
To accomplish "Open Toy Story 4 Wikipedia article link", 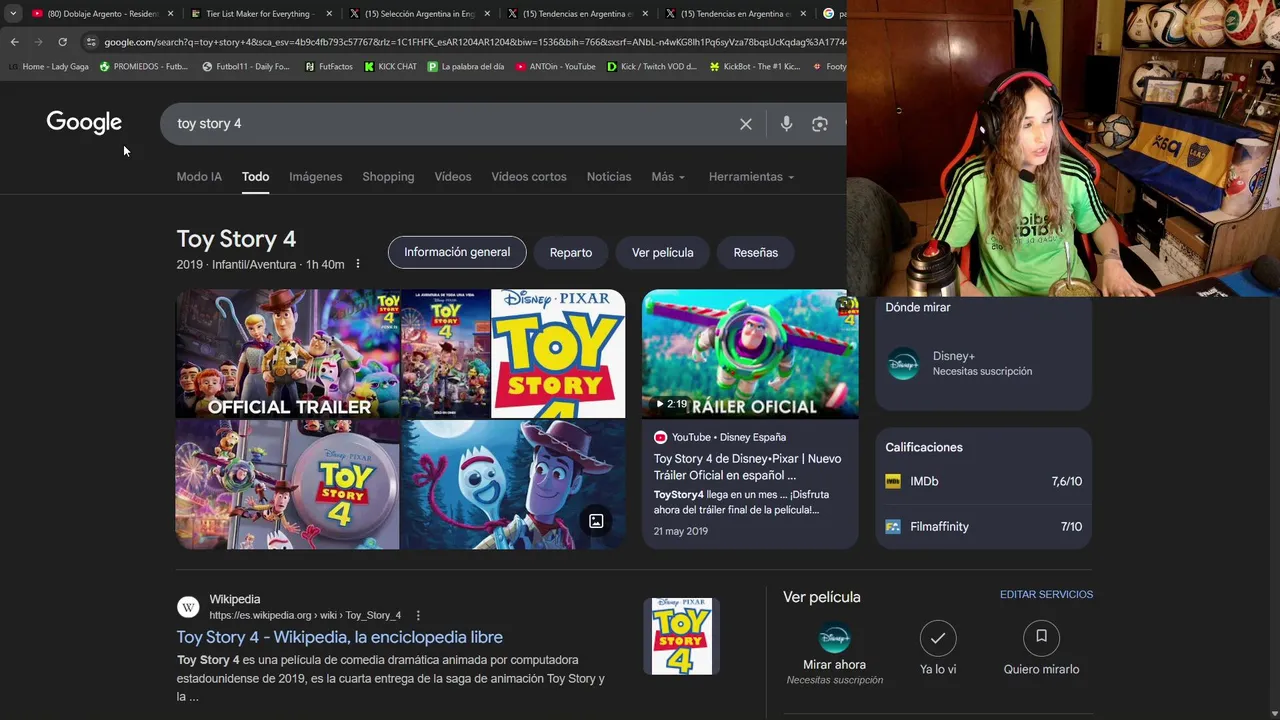I will (x=340, y=637).
